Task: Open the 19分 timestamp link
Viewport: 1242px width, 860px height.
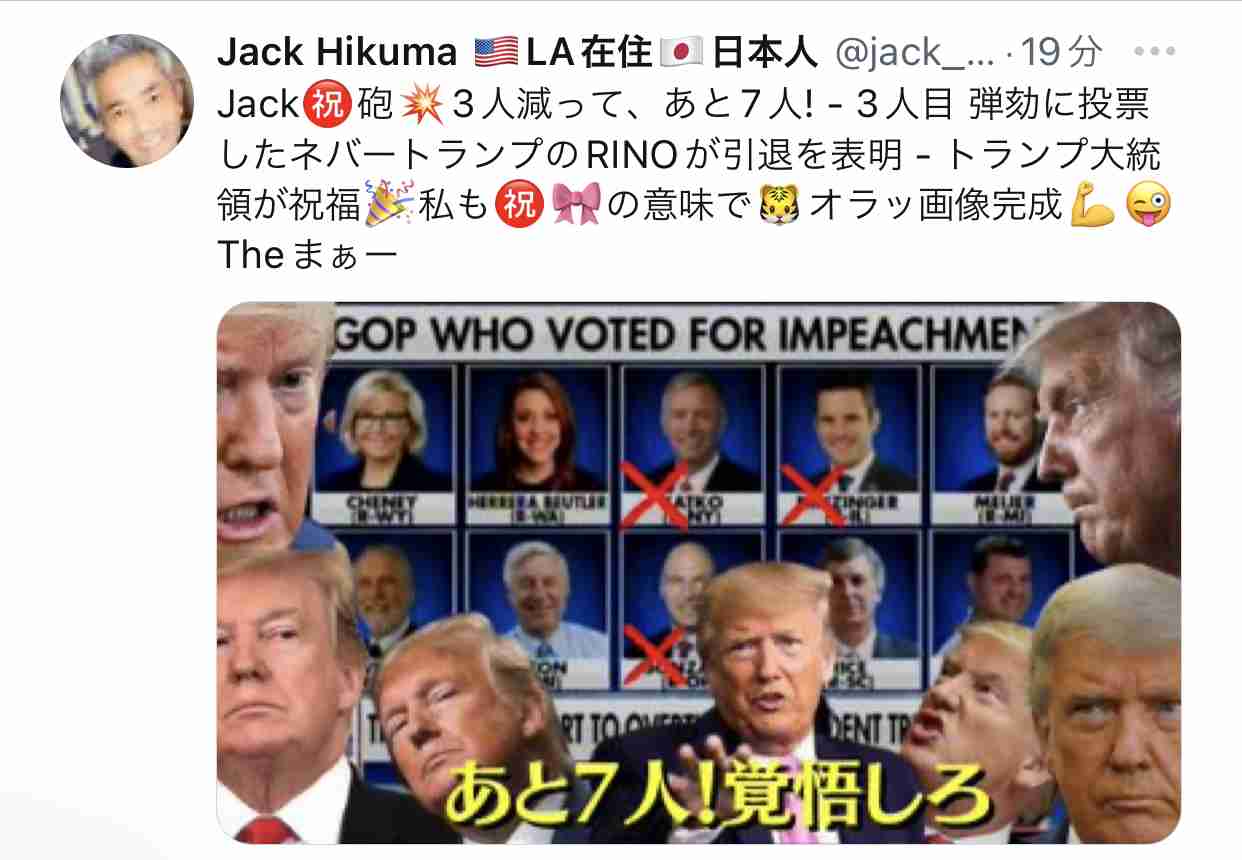Action: pyautogui.click(x=1067, y=52)
